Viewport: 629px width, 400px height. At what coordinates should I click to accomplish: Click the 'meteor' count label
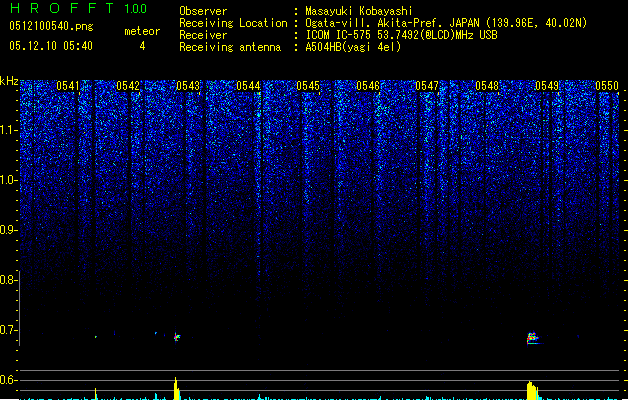coord(142,31)
